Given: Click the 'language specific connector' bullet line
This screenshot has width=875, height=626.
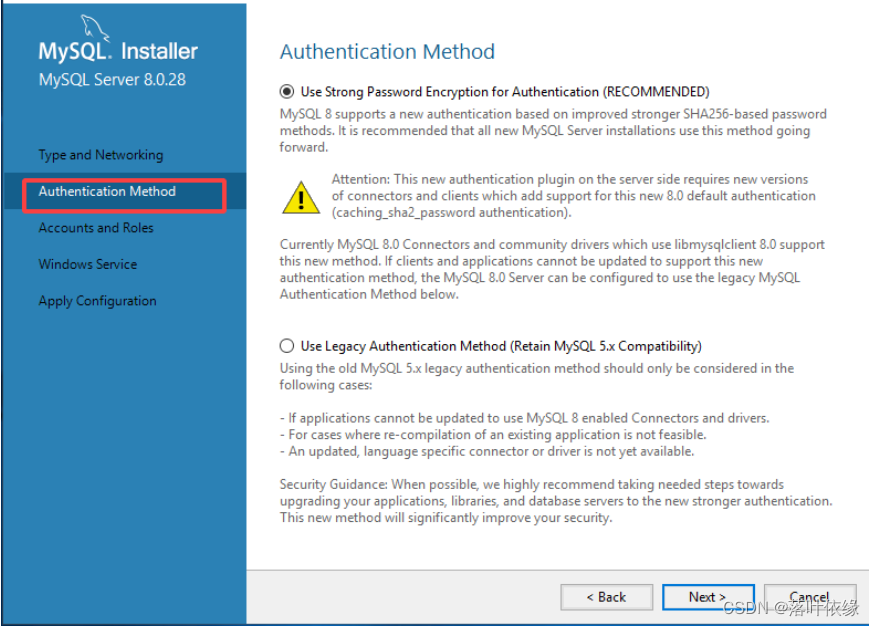Looking at the screenshot, I should tap(487, 451).
